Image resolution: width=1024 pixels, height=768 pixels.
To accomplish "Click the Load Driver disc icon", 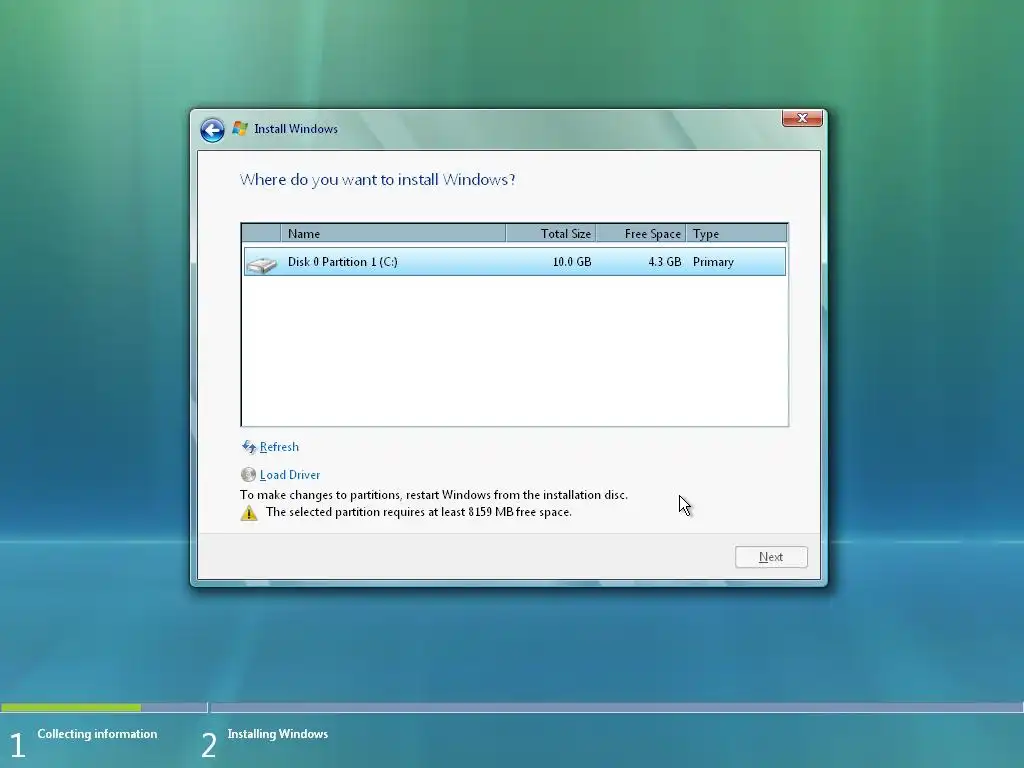I will point(248,475).
